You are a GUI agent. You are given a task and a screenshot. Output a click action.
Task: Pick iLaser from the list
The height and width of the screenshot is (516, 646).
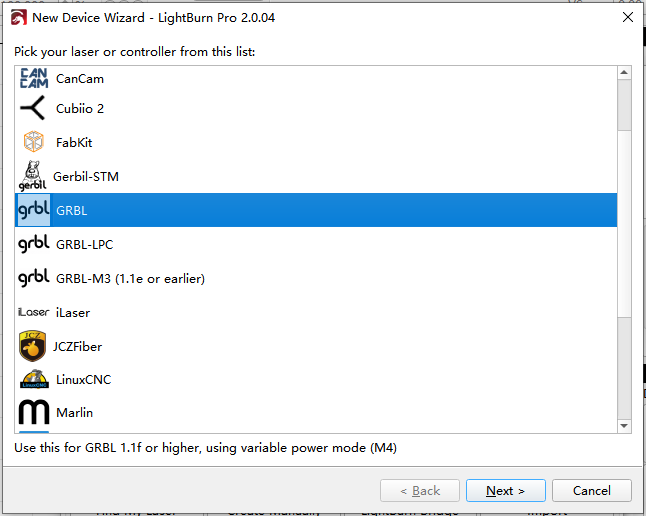pos(316,312)
